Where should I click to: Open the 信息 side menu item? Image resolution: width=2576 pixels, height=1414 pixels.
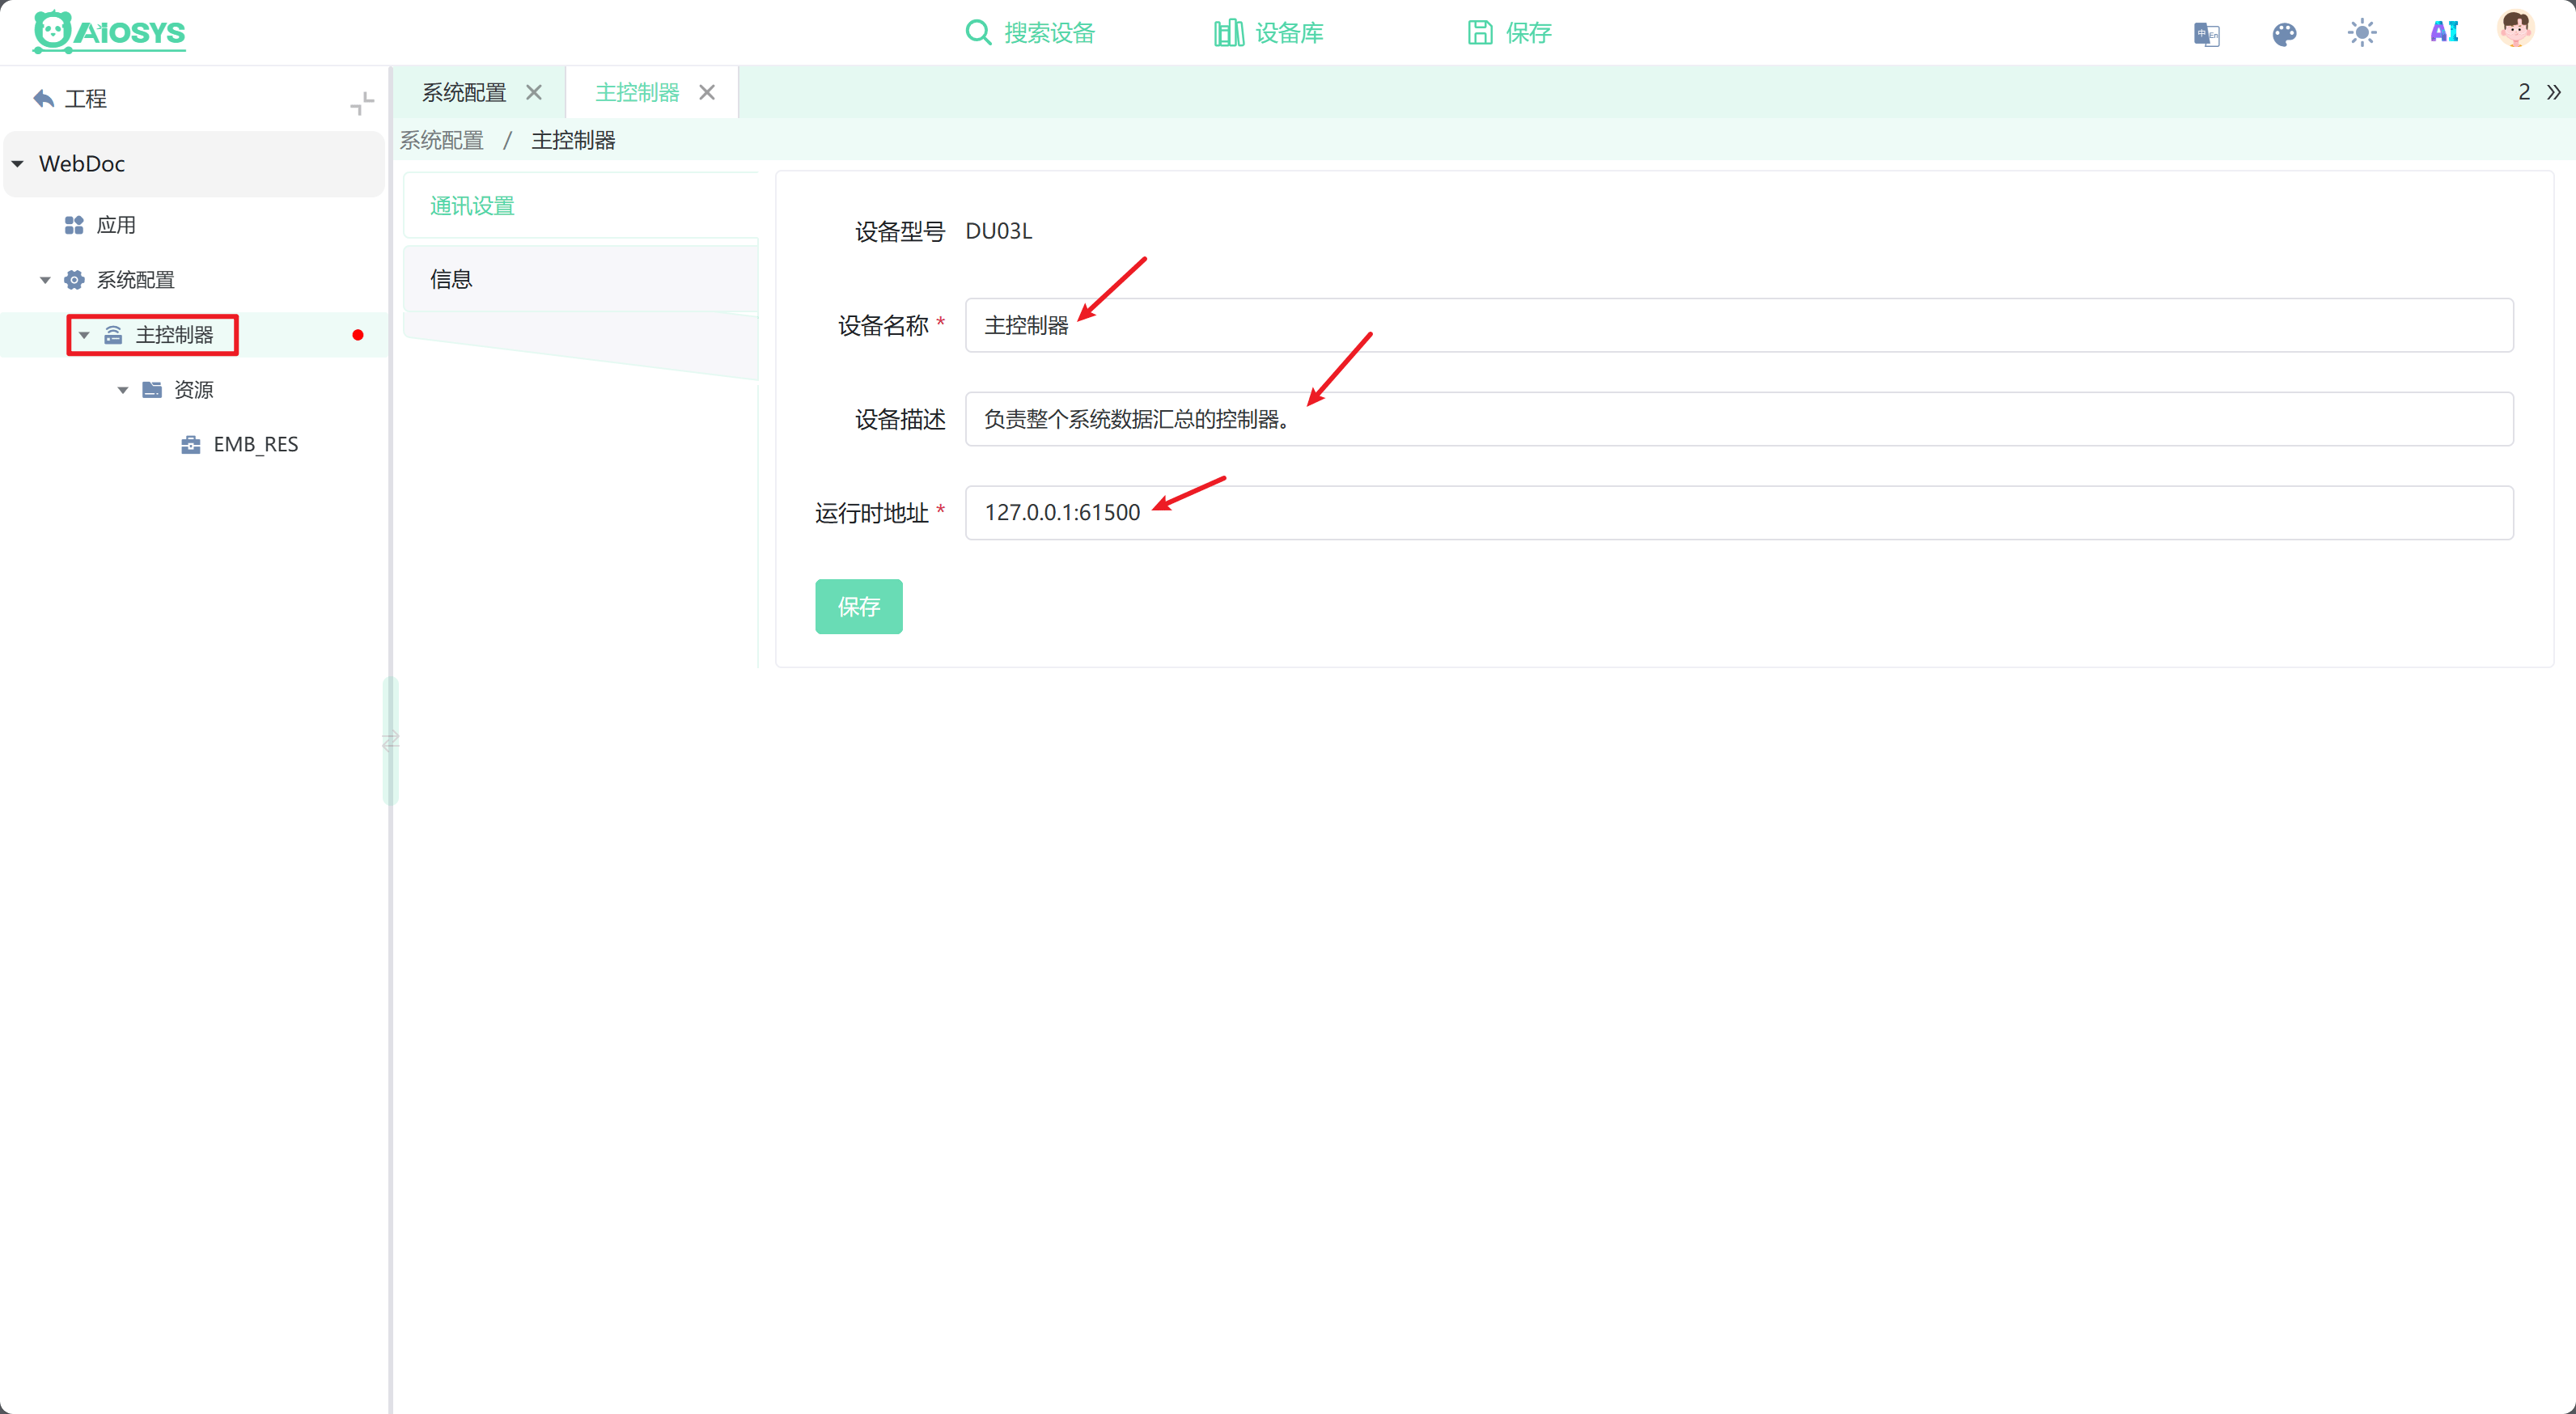pyautogui.click(x=581, y=279)
